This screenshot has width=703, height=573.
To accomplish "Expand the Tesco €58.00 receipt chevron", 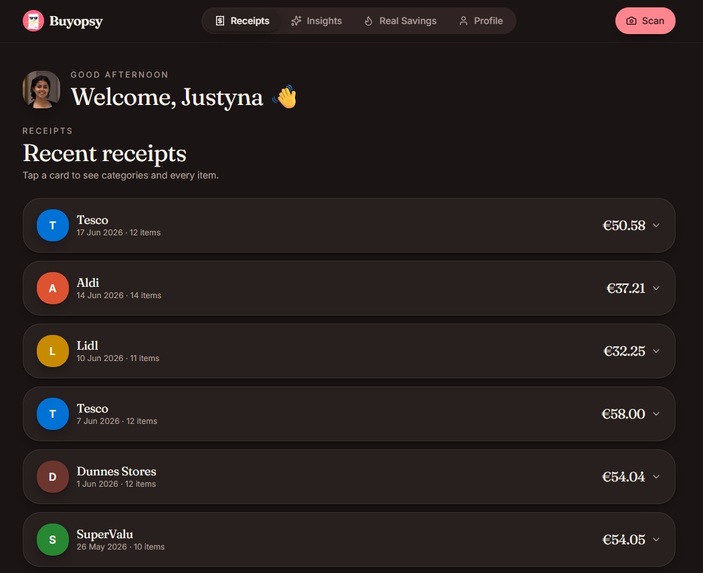I will tap(656, 413).
